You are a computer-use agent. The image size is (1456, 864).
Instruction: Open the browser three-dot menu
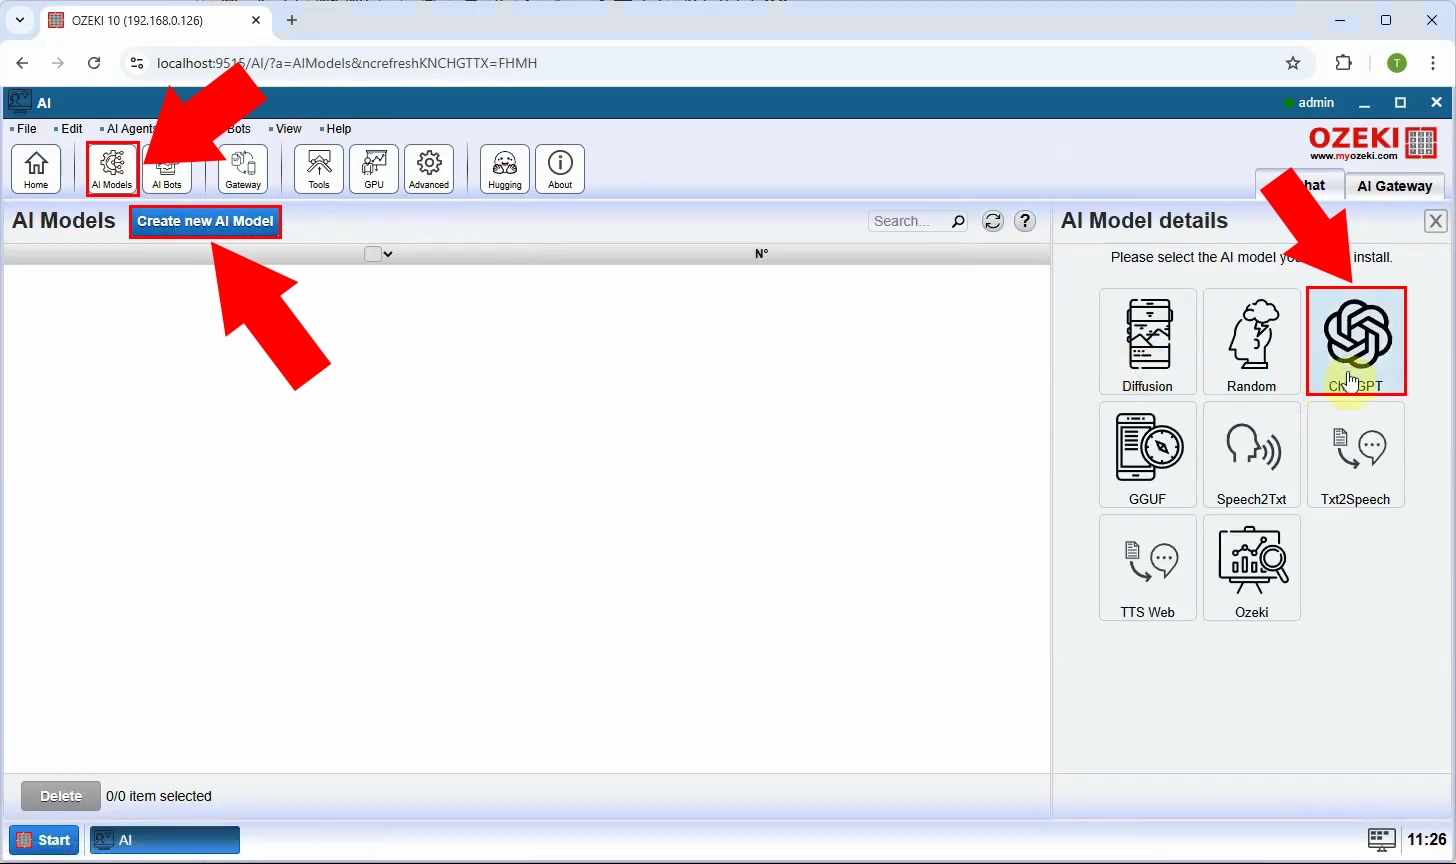(1434, 63)
